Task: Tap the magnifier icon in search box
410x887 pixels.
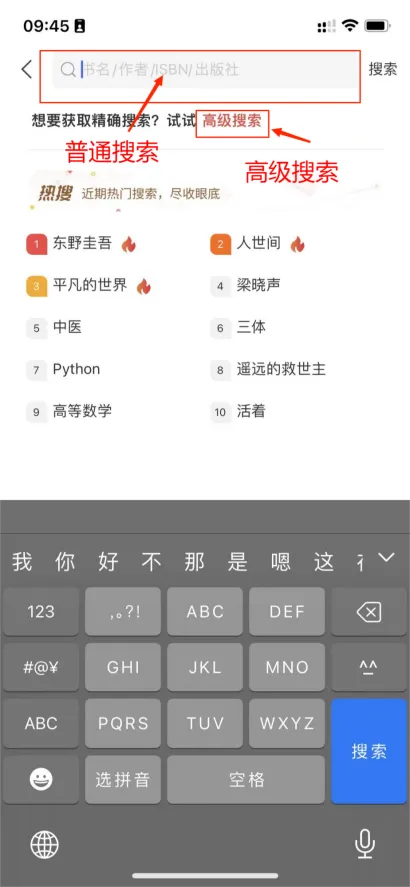Action: (68, 70)
